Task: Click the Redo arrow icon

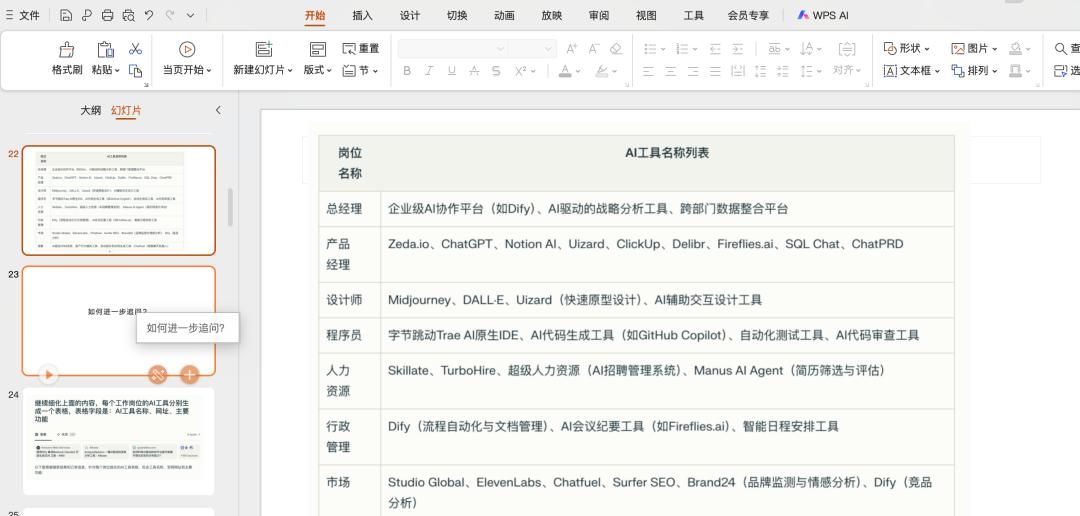Action: tap(170, 15)
